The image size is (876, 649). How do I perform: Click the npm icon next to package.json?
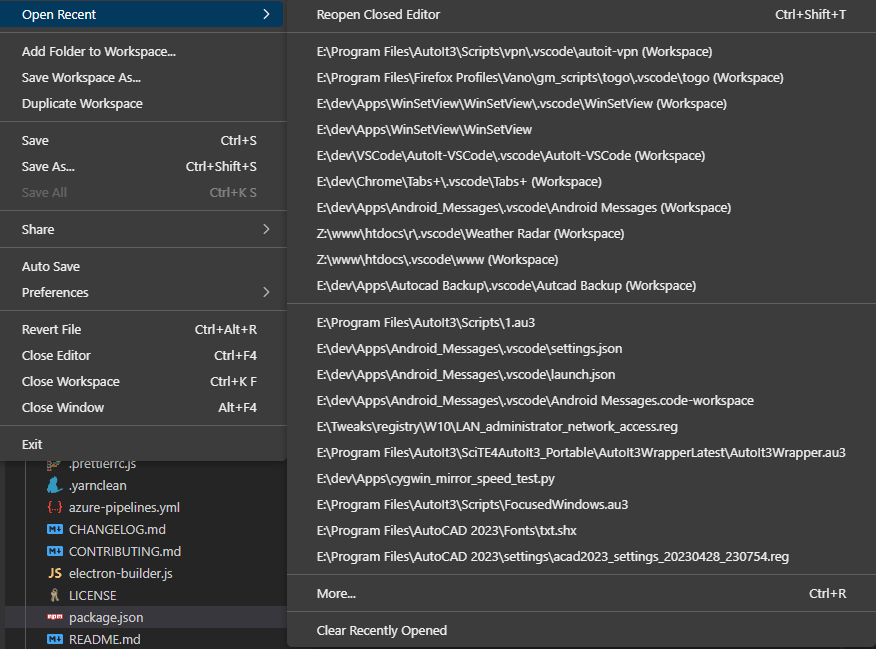pos(54,617)
